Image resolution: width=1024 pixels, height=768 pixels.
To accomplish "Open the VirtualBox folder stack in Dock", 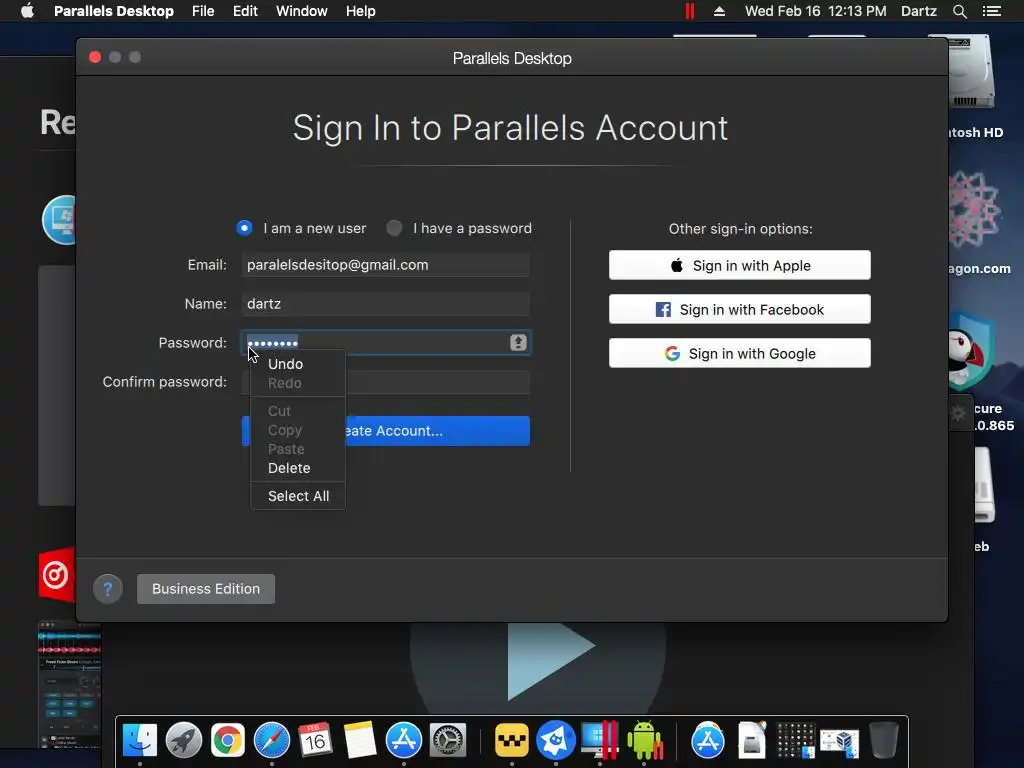I will pos(840,741).
